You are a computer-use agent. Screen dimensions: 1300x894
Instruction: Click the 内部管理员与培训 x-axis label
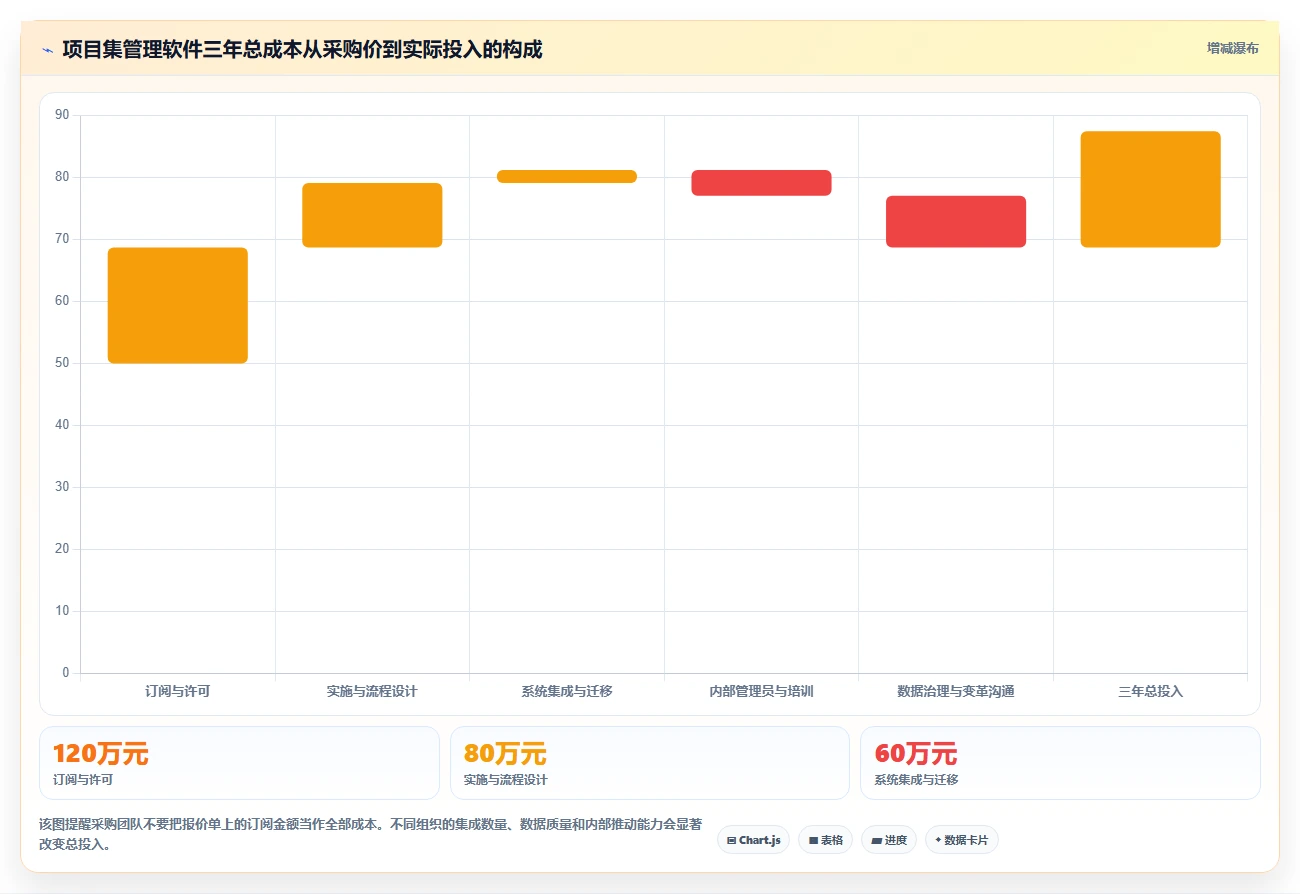tap(761, 691)
